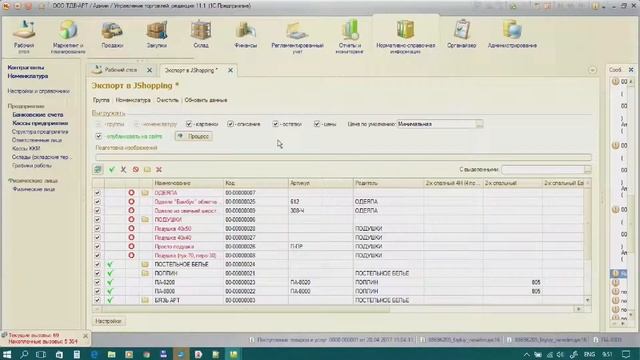Click green check status in ПОСТЕЛЬНОЕ БЕЛЬЕ row
The height and width of the screenshot is (360, 640).
tap(110, 264)
